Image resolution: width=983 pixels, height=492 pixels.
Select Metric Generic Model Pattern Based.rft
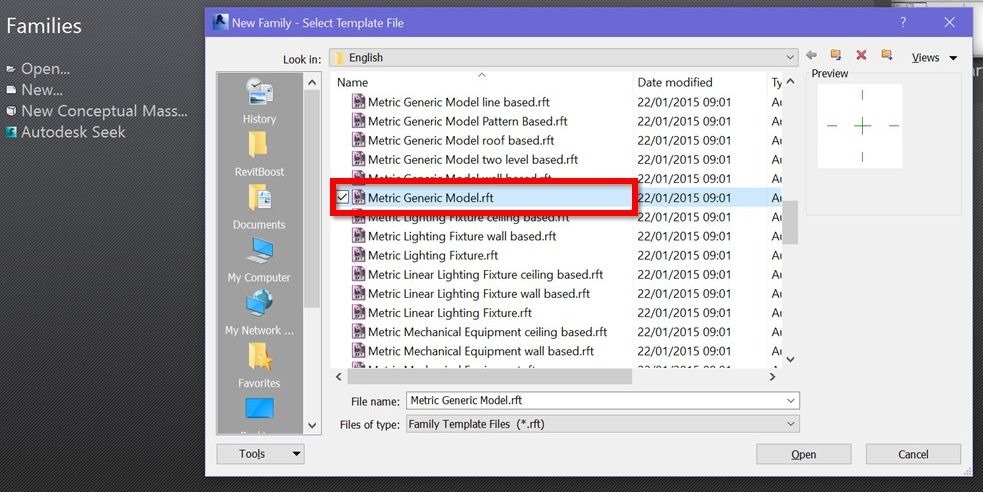(x=468, y=121)
